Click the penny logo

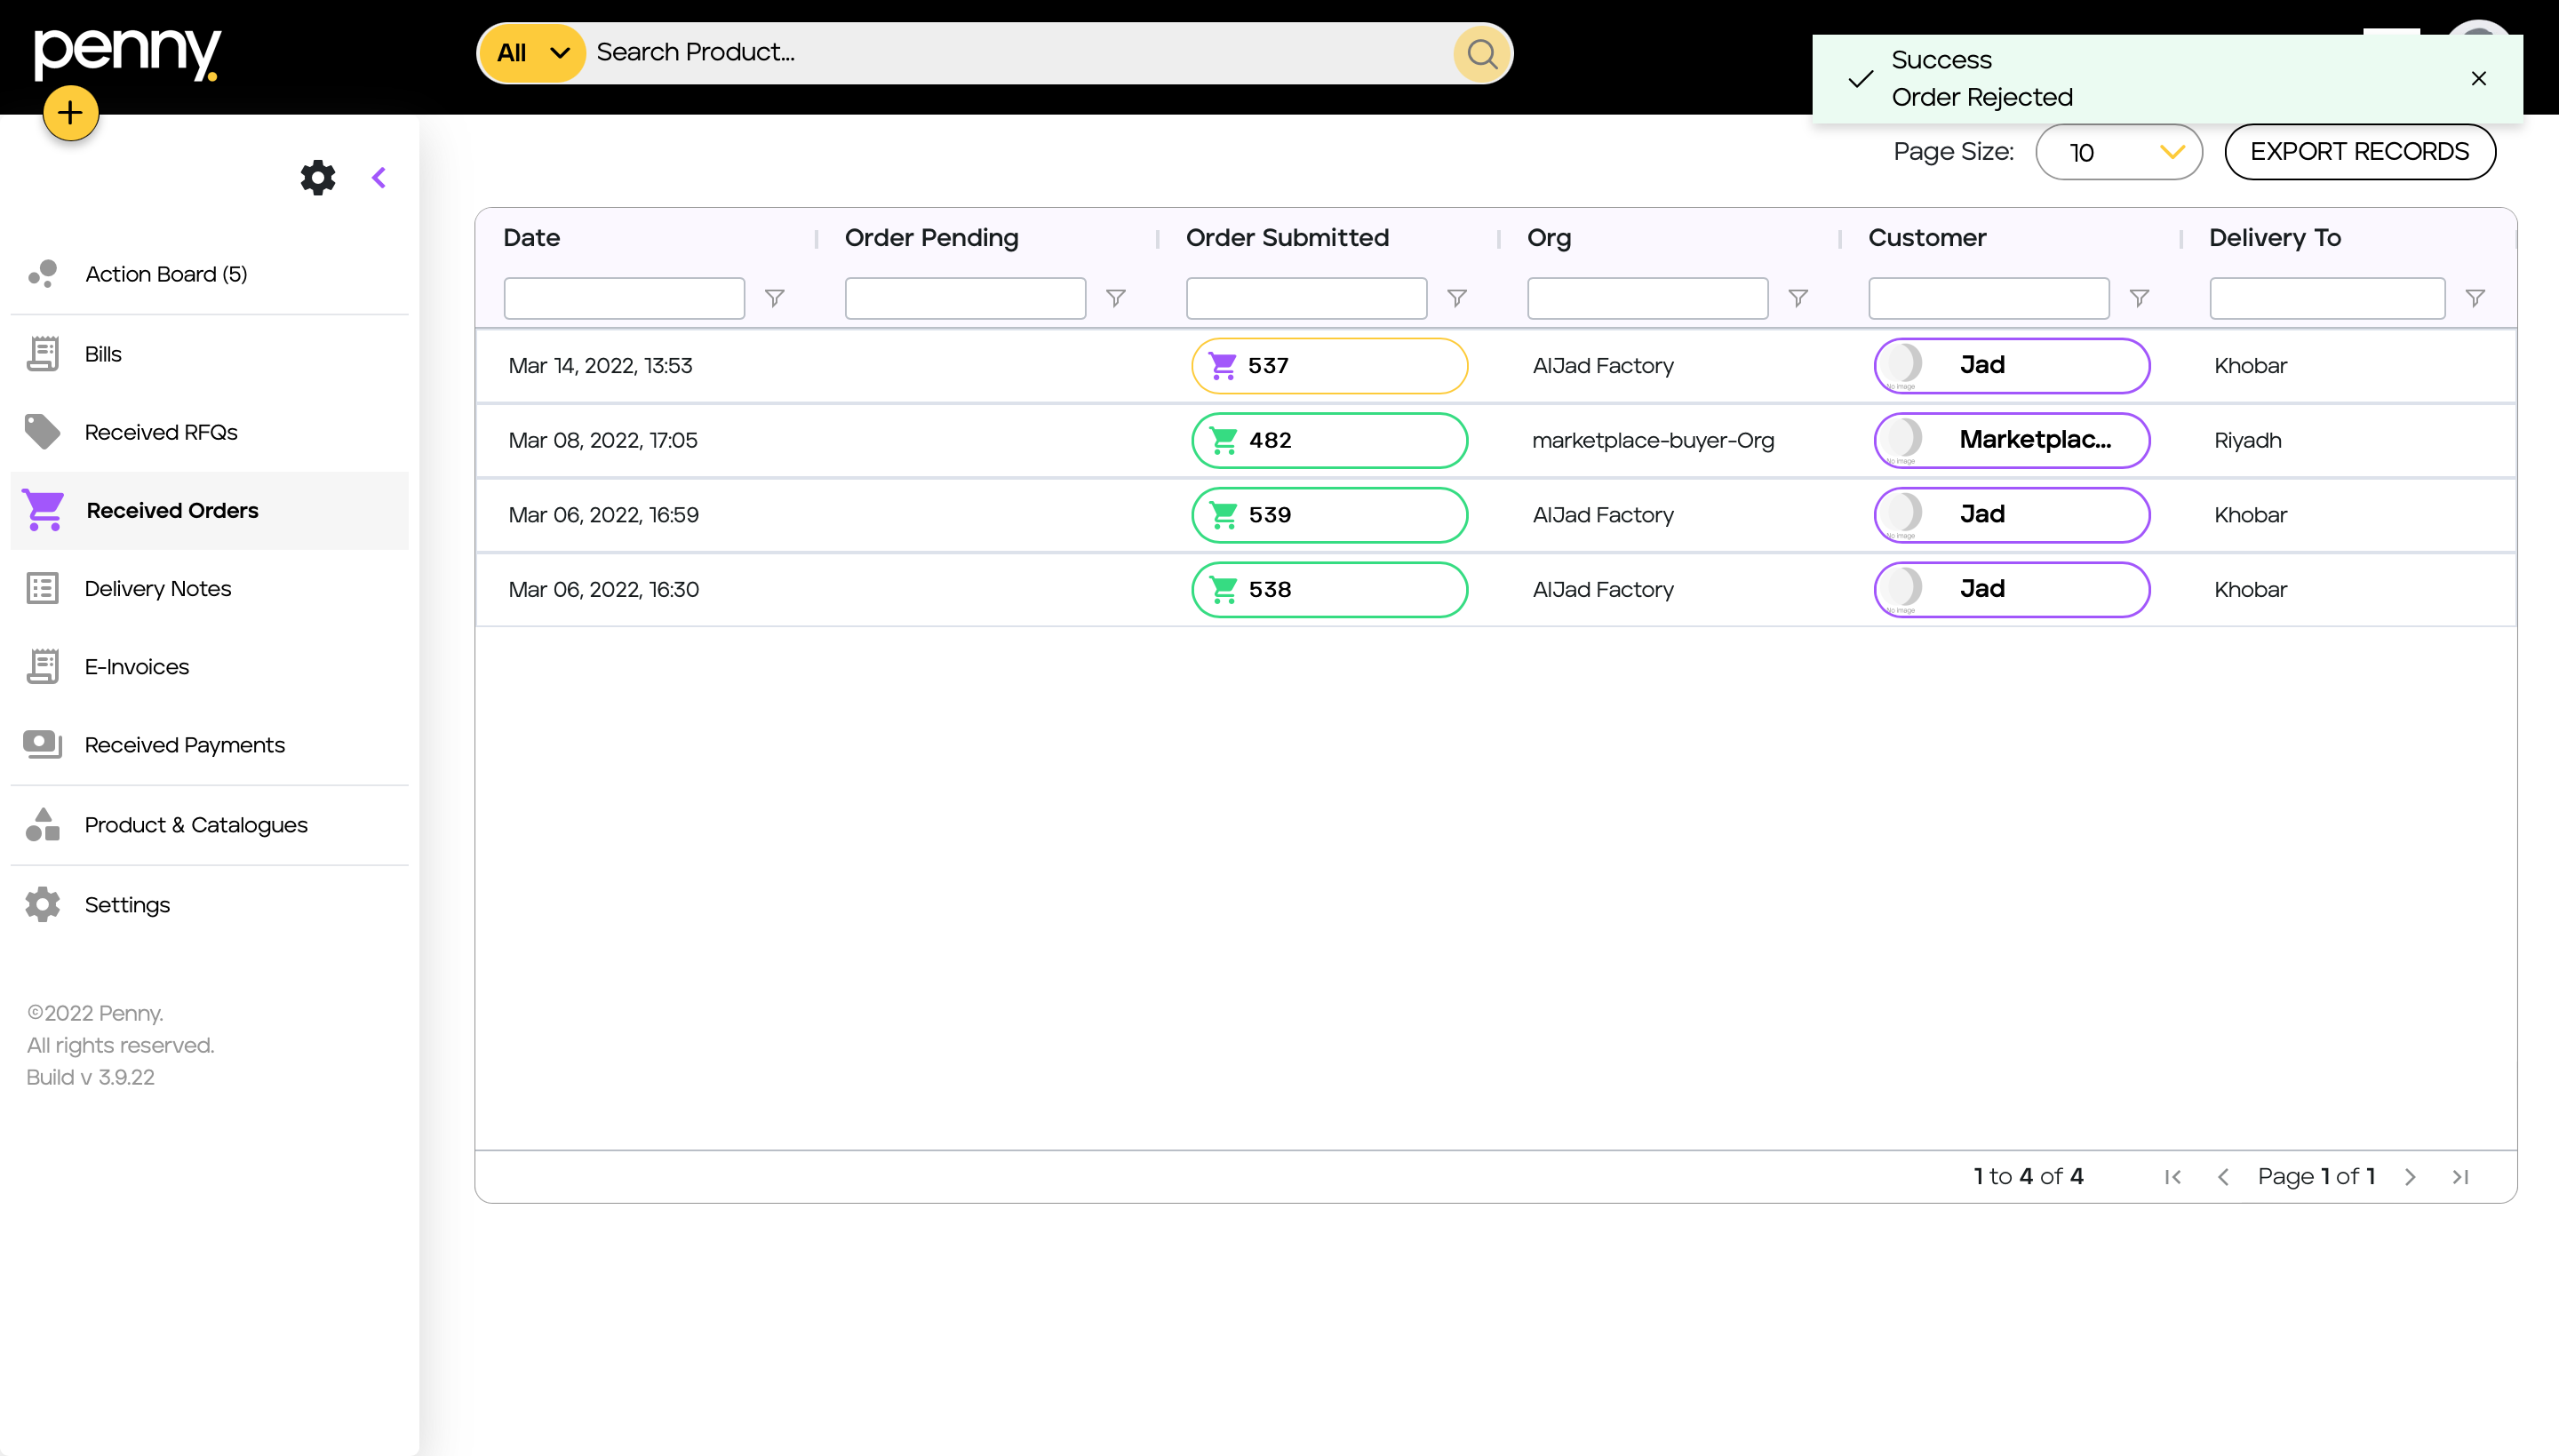(128, 53)
